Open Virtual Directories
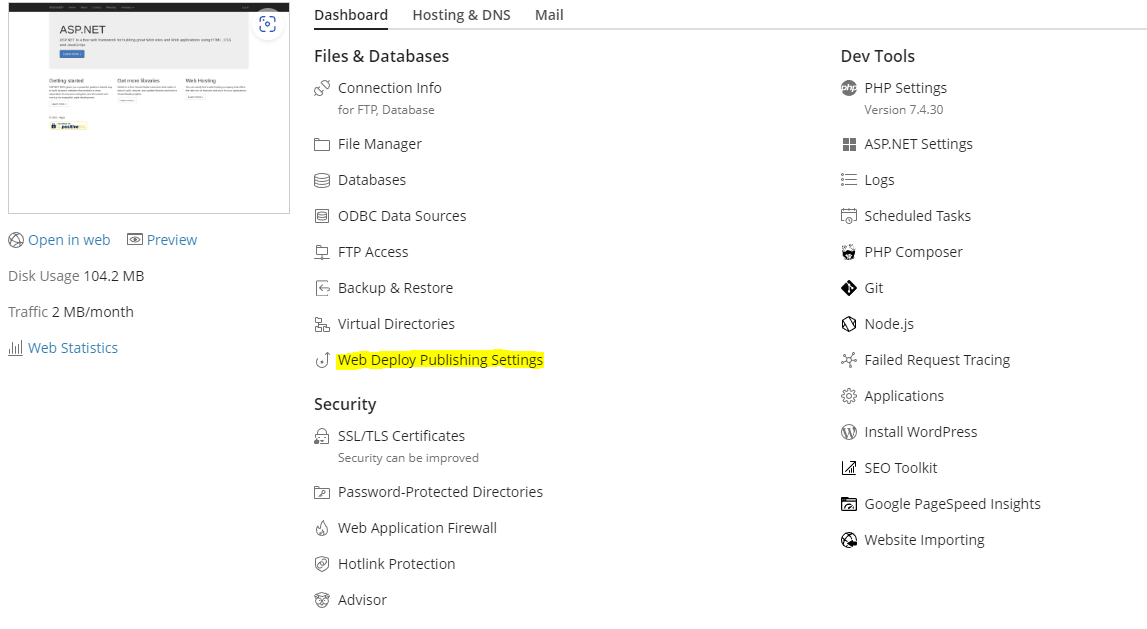The image size is (1147, 629). pos(396,324)
